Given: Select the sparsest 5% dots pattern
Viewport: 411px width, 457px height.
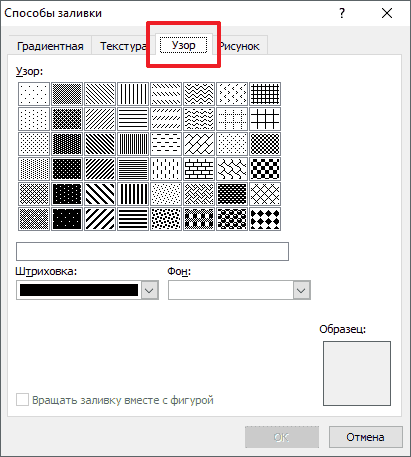Looking at the screenshot, I should pos(34,94).
